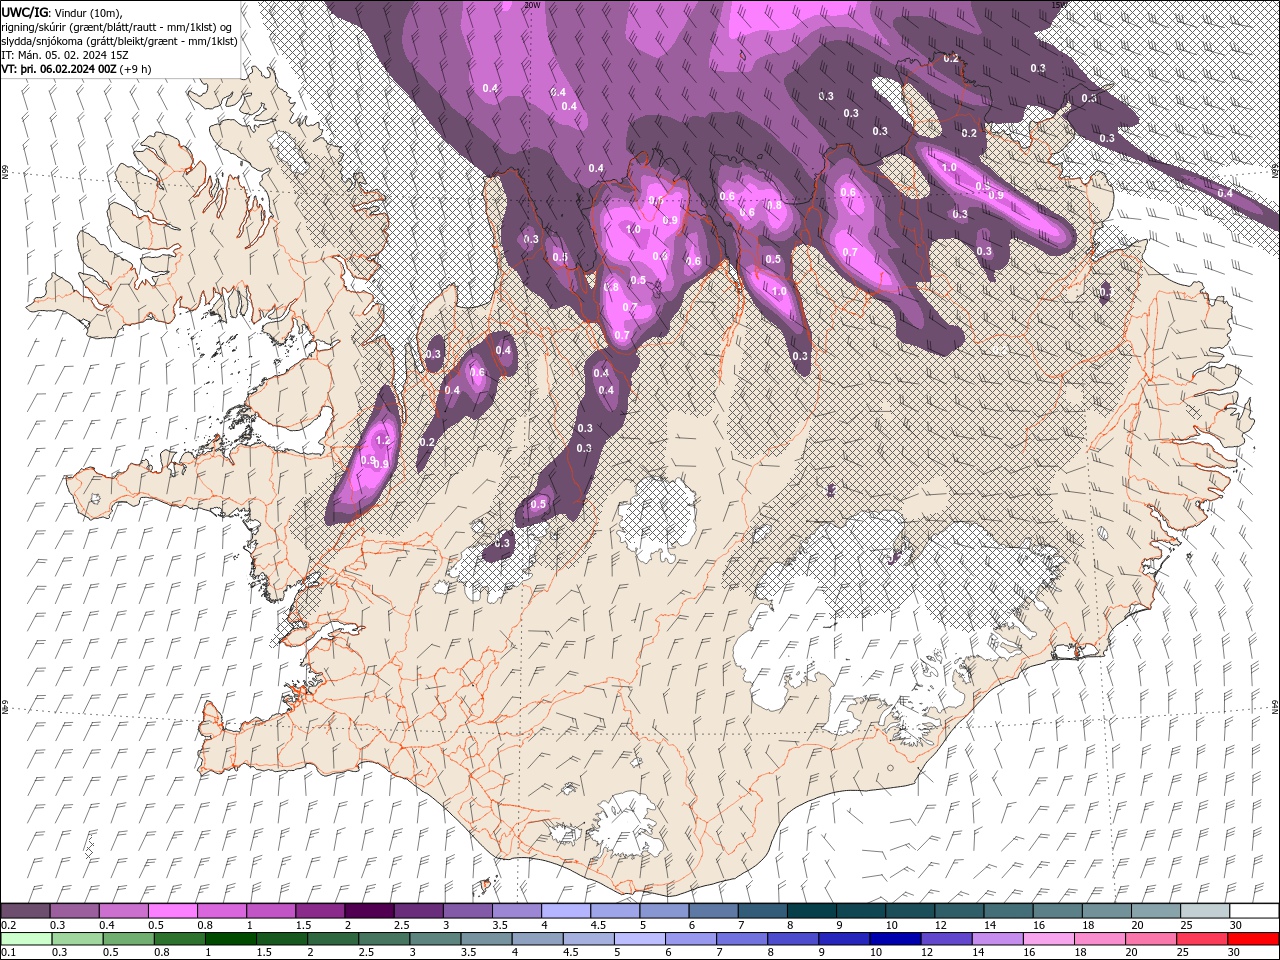Click the 25–30 light red swatch, bottom legend row
1280x960 pixels.
[1203, 939]
